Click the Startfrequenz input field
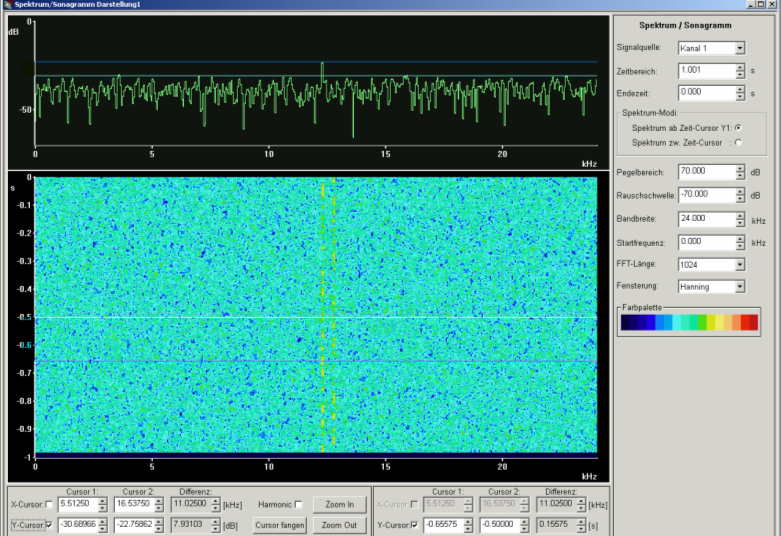781x536 pixels. tap(706, 242)
